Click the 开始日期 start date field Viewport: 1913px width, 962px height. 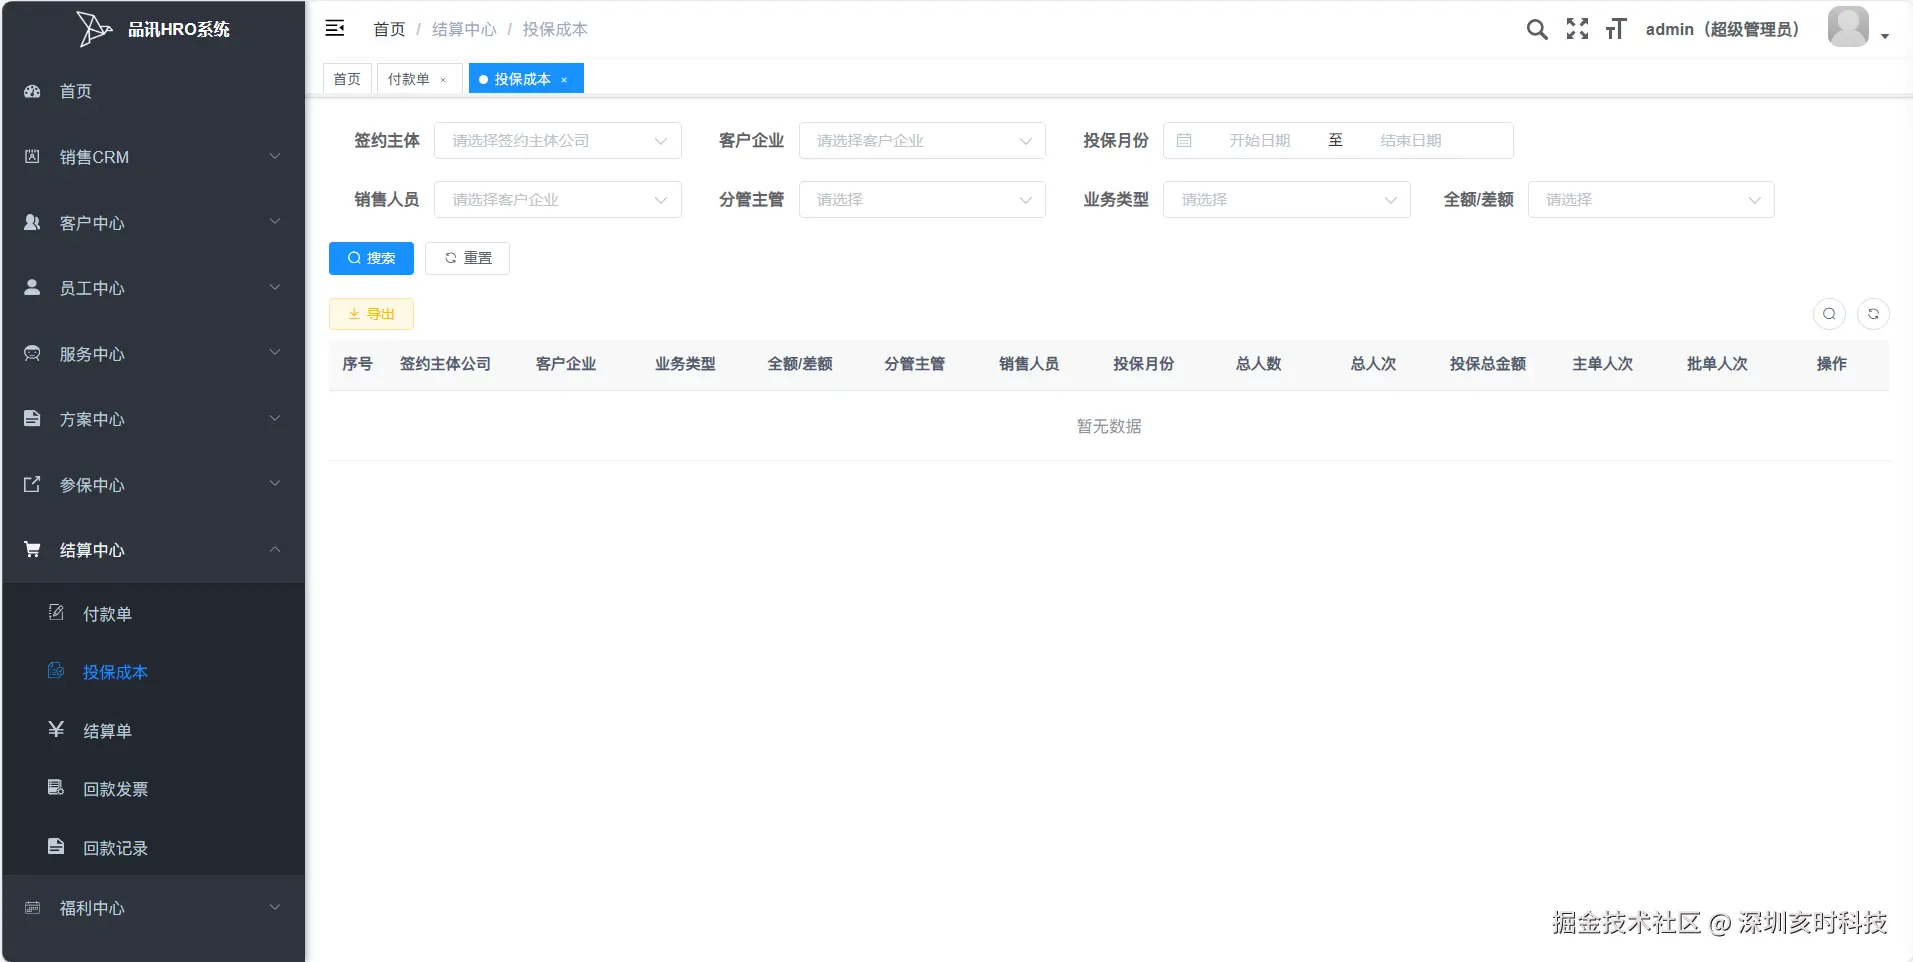point(1260,141)
